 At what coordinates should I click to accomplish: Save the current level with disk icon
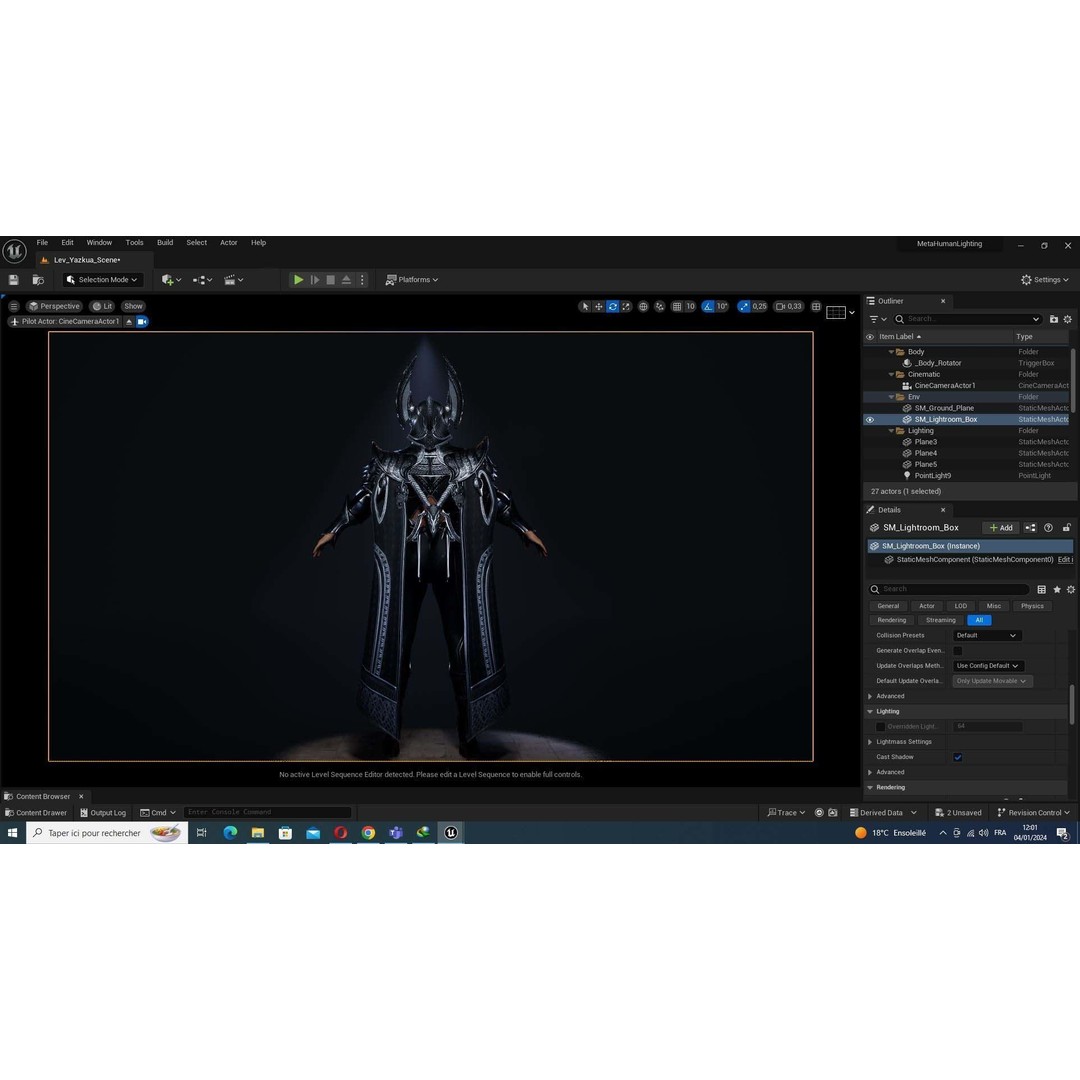click(13, 280)
